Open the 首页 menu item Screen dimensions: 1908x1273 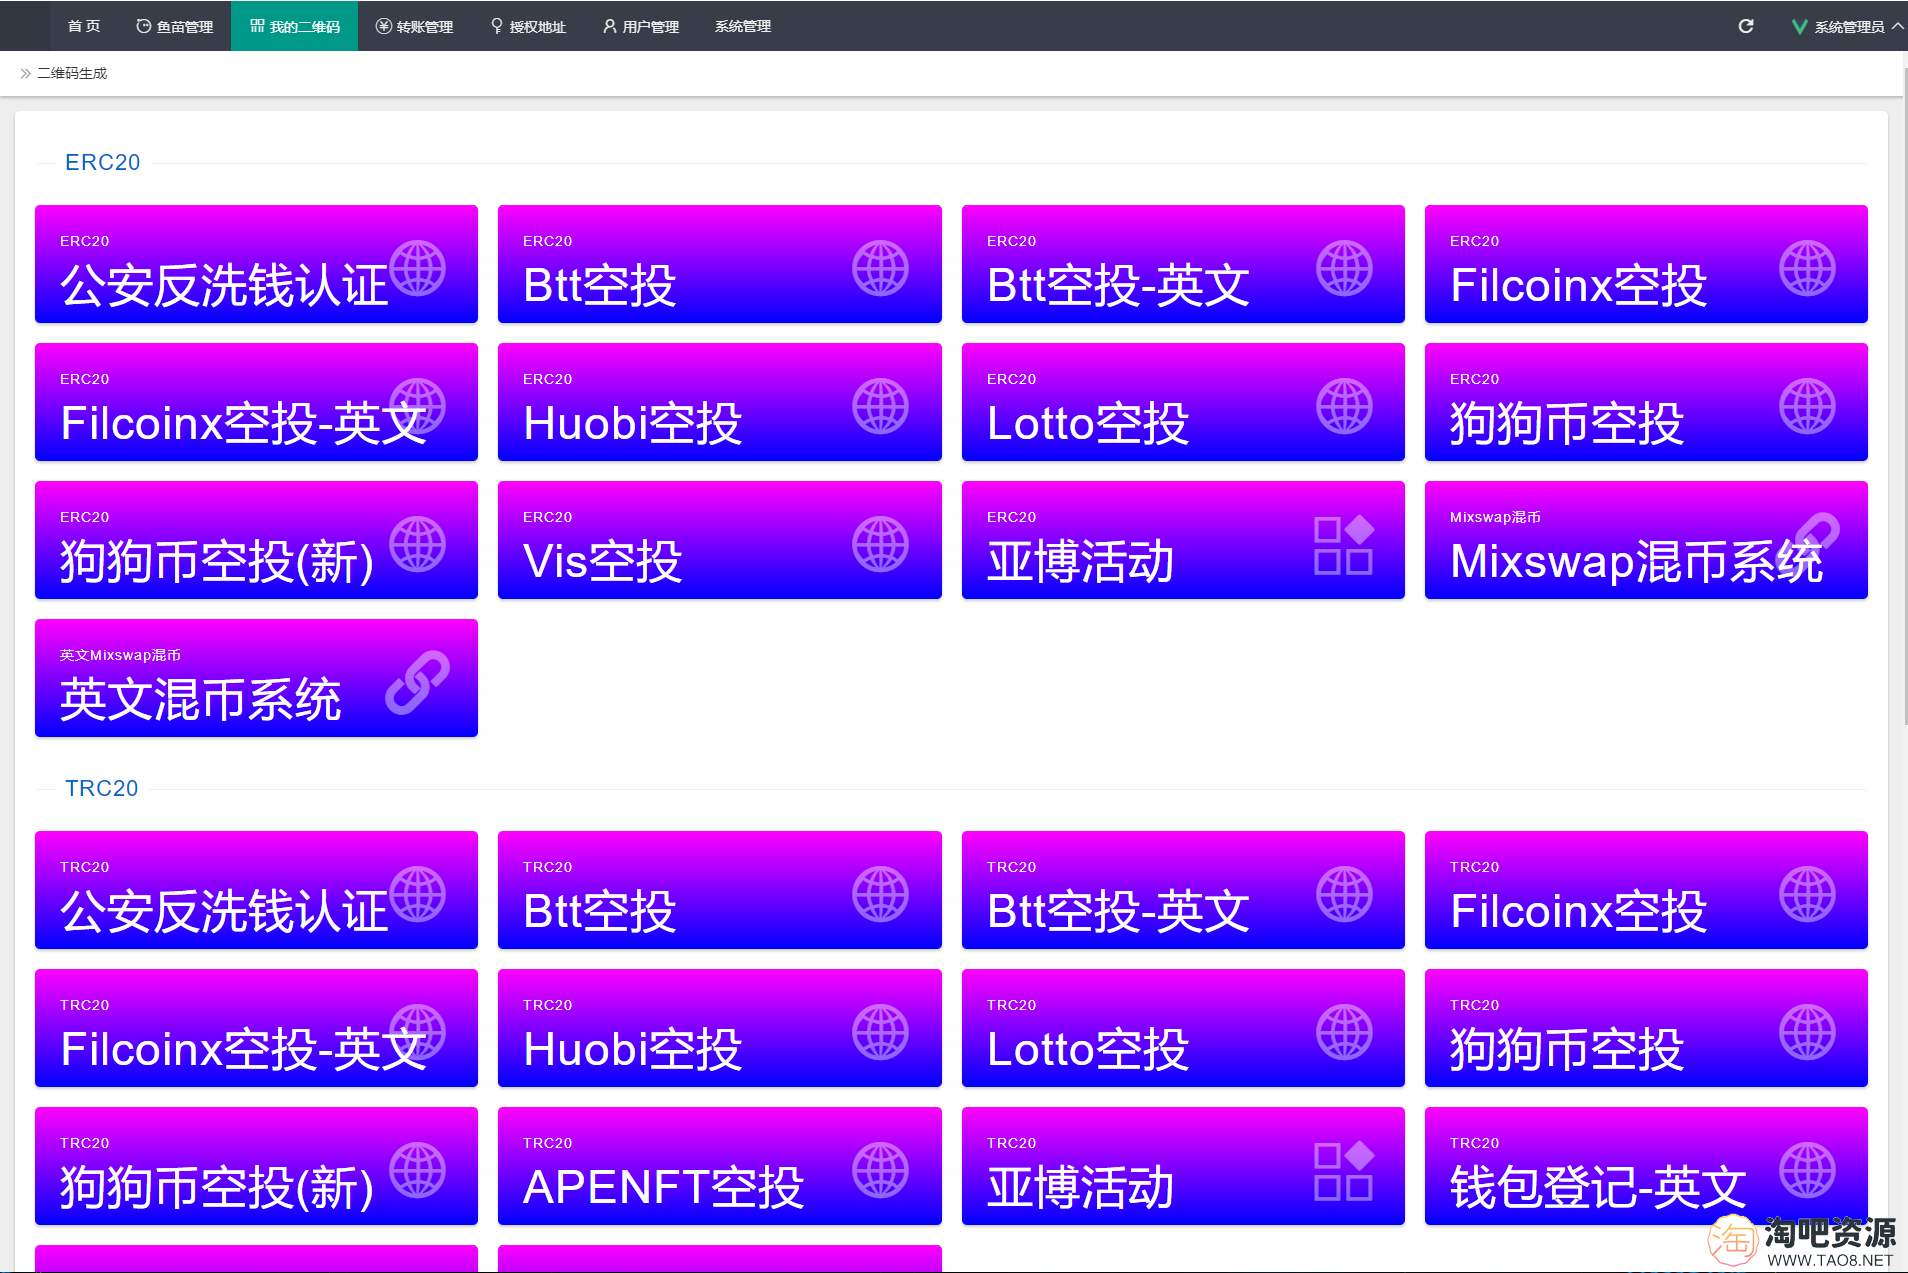pos(84,26)
